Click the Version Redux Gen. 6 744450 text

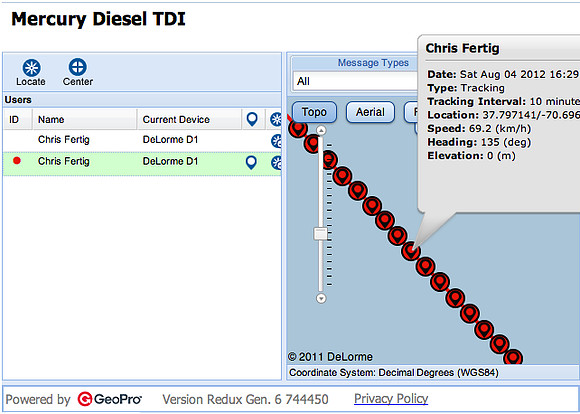pos(245,399)
